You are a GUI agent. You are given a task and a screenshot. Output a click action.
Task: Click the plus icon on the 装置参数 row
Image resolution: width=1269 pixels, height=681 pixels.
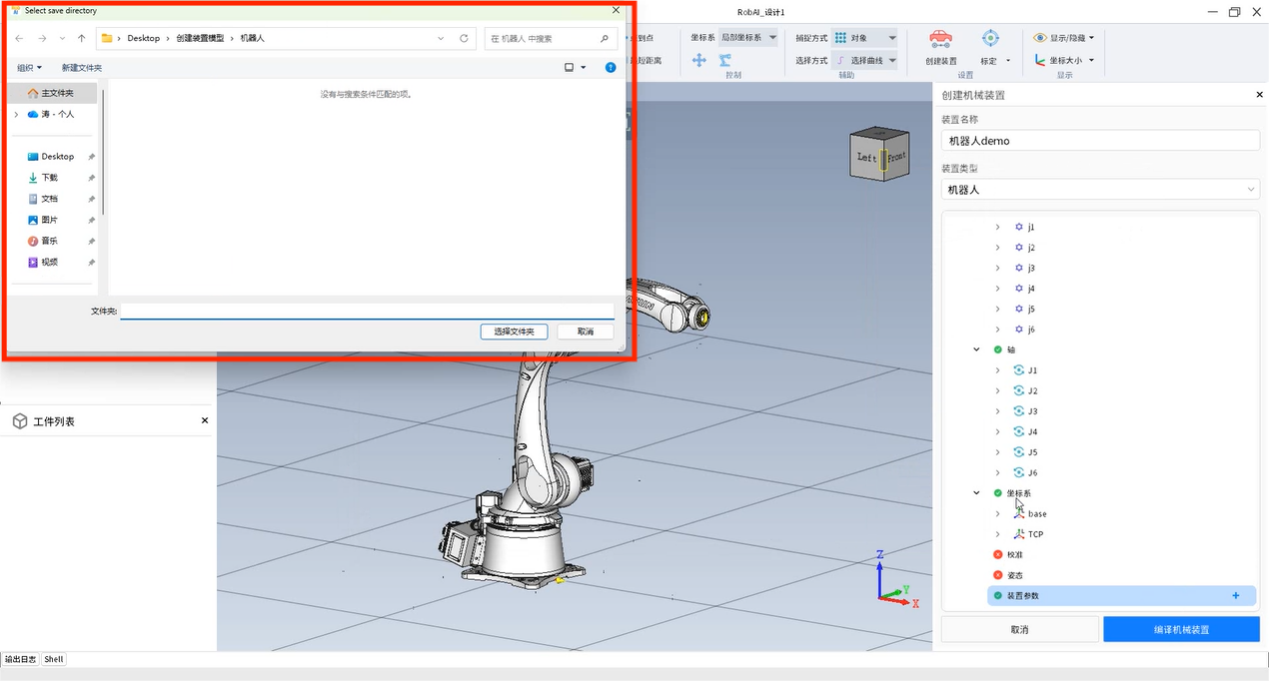tap(1236, 596)
